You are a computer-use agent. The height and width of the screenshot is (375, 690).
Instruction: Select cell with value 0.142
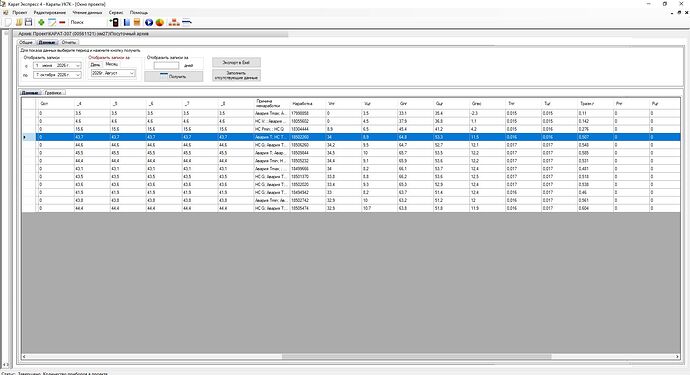click(x=595, y=121)
